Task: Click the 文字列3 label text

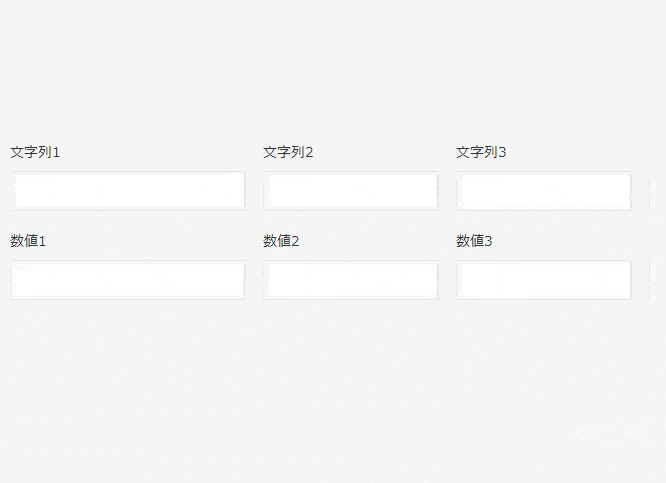Action: [x=481, y=153]
